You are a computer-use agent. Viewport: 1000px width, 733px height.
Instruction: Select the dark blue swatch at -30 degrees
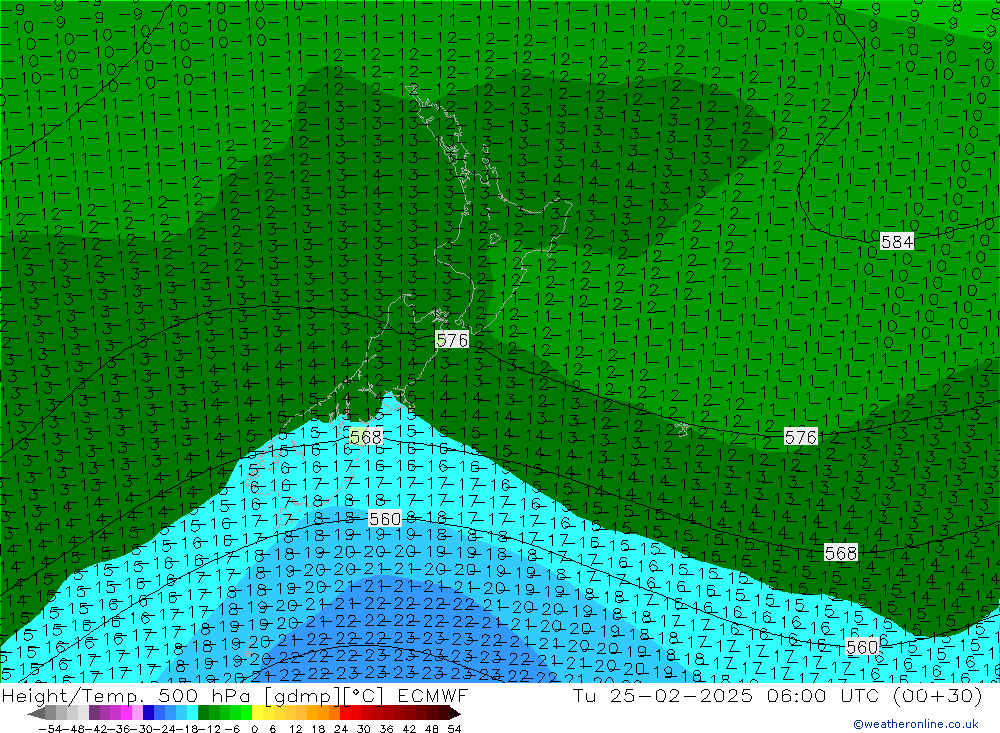coord(149,713)
